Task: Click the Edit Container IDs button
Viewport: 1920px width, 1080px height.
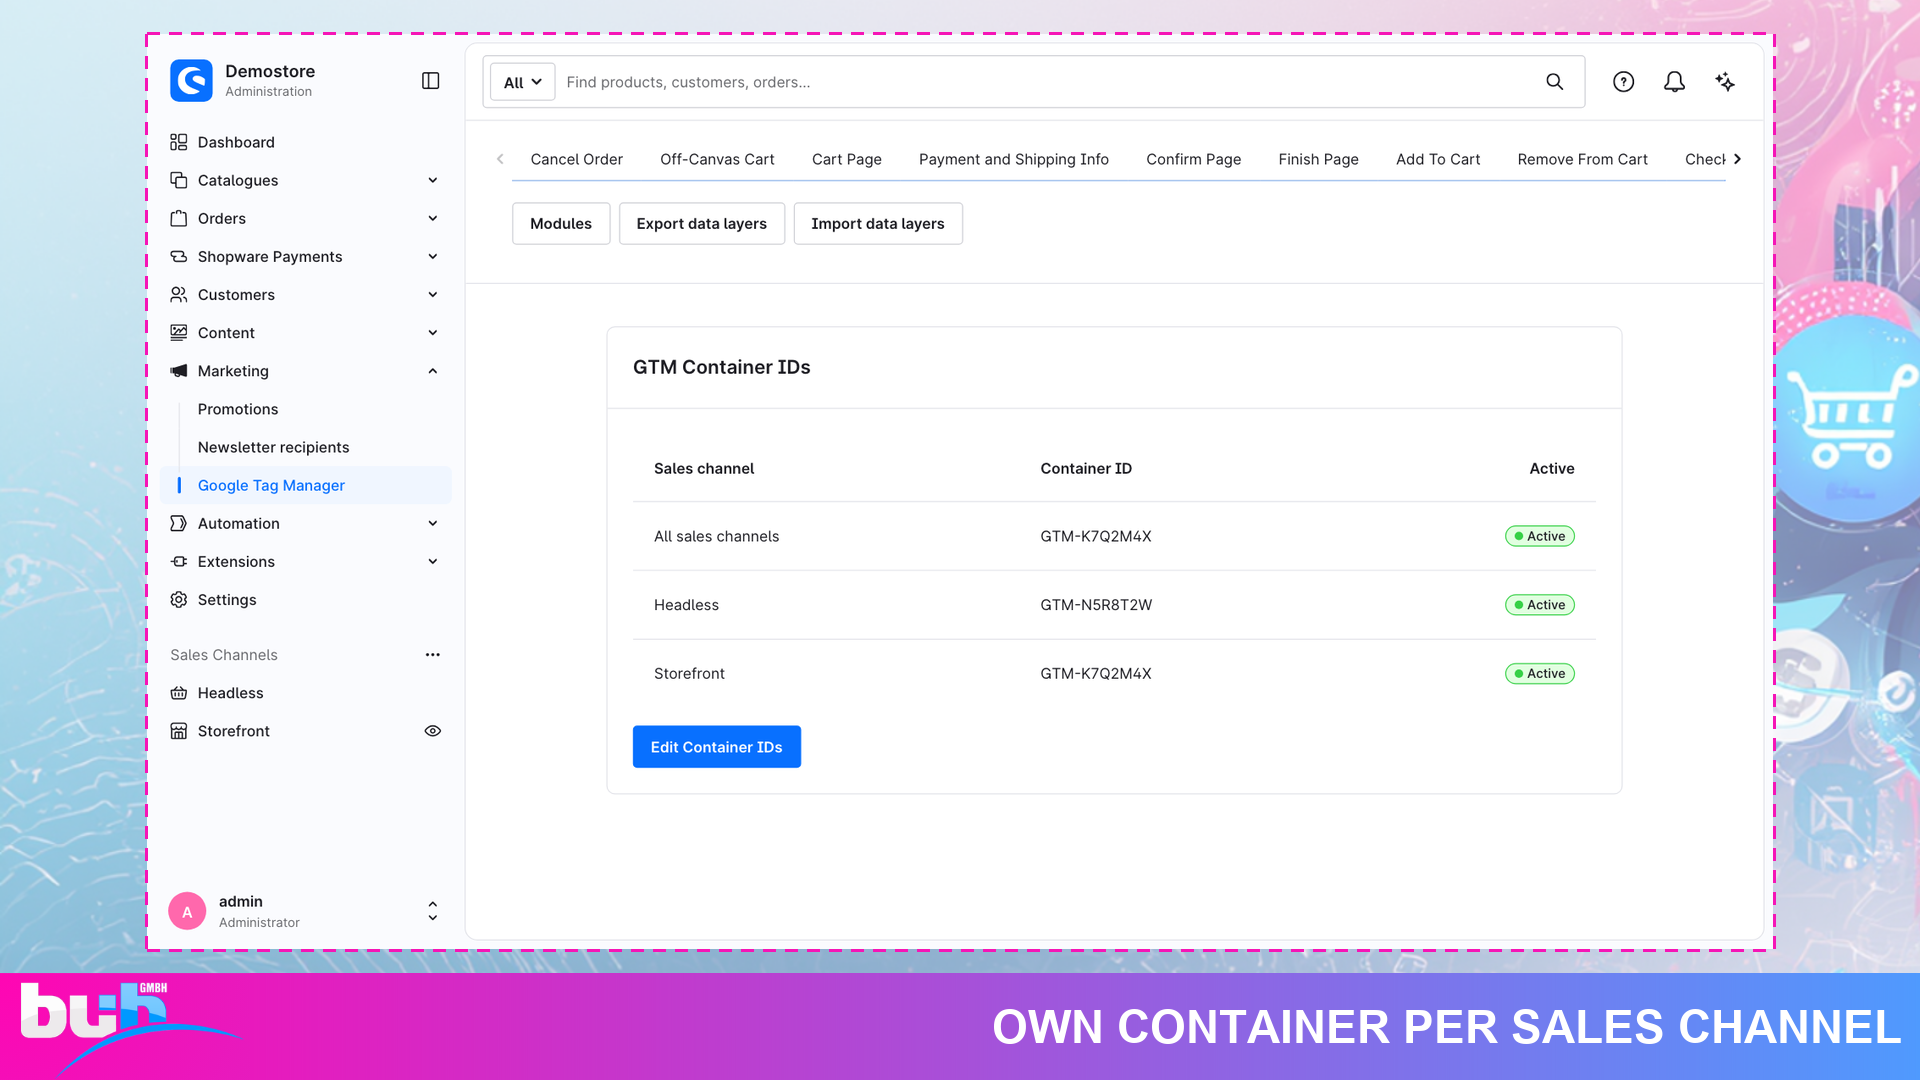Action: click(717, 747)
